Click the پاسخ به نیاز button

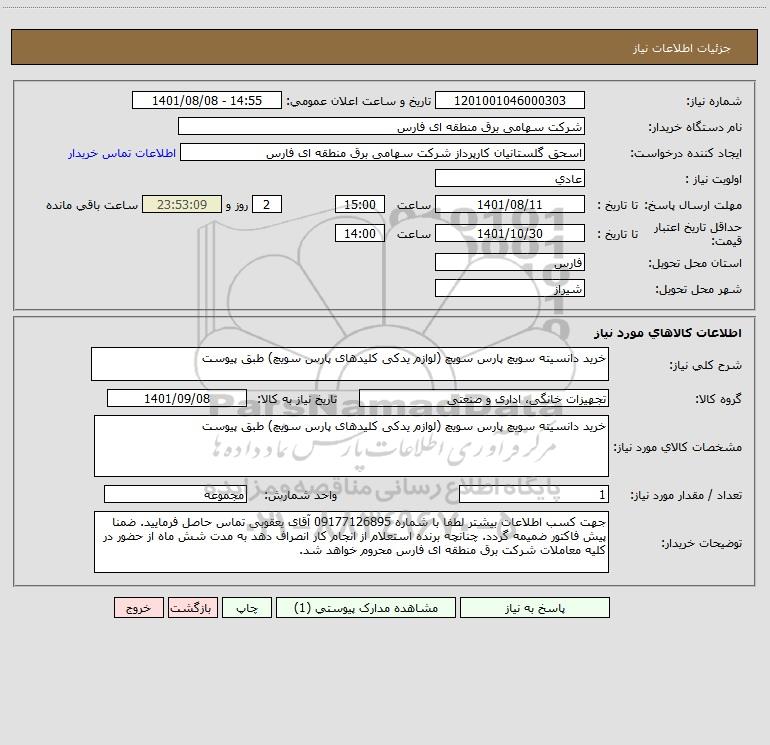pos(534,608)
